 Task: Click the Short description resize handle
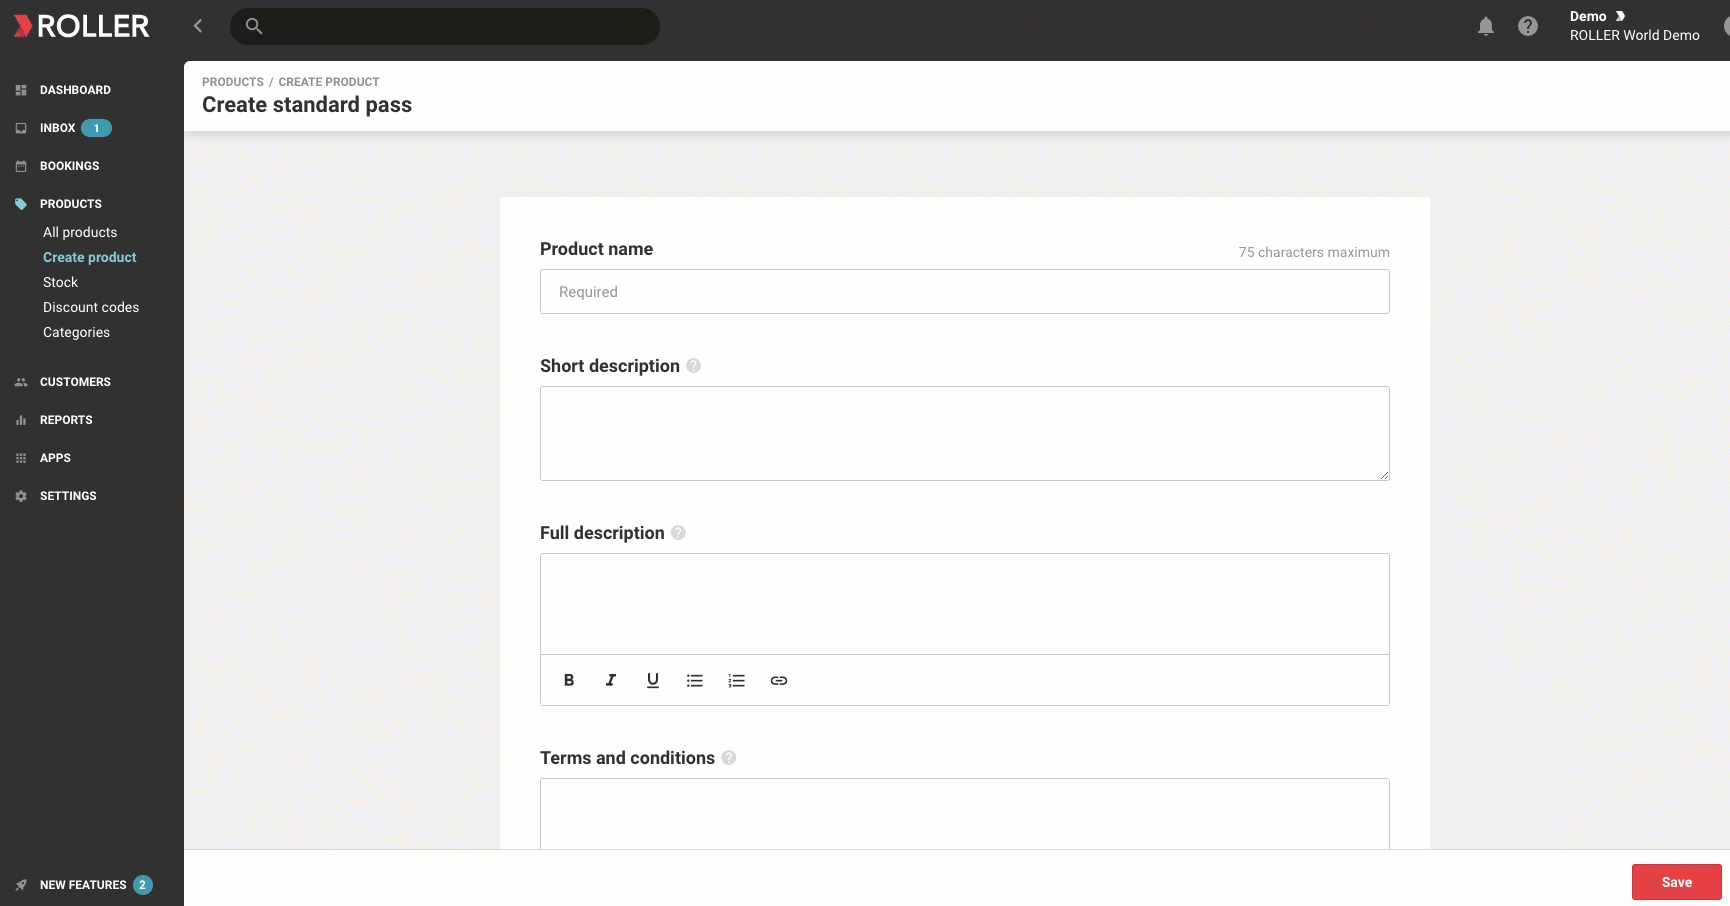[x=1384, y=475]
